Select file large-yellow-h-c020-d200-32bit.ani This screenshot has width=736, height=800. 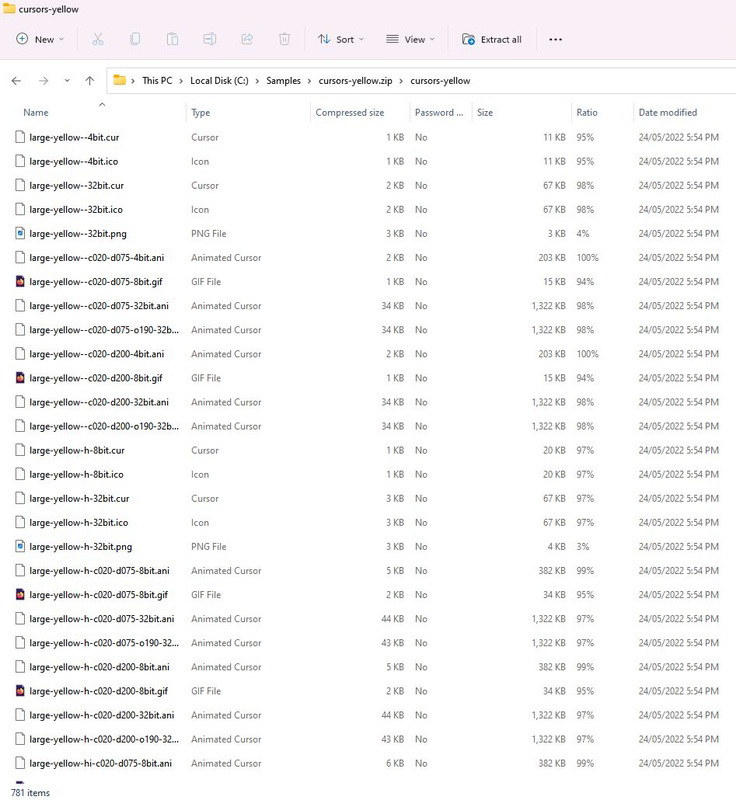pos(101,715)
